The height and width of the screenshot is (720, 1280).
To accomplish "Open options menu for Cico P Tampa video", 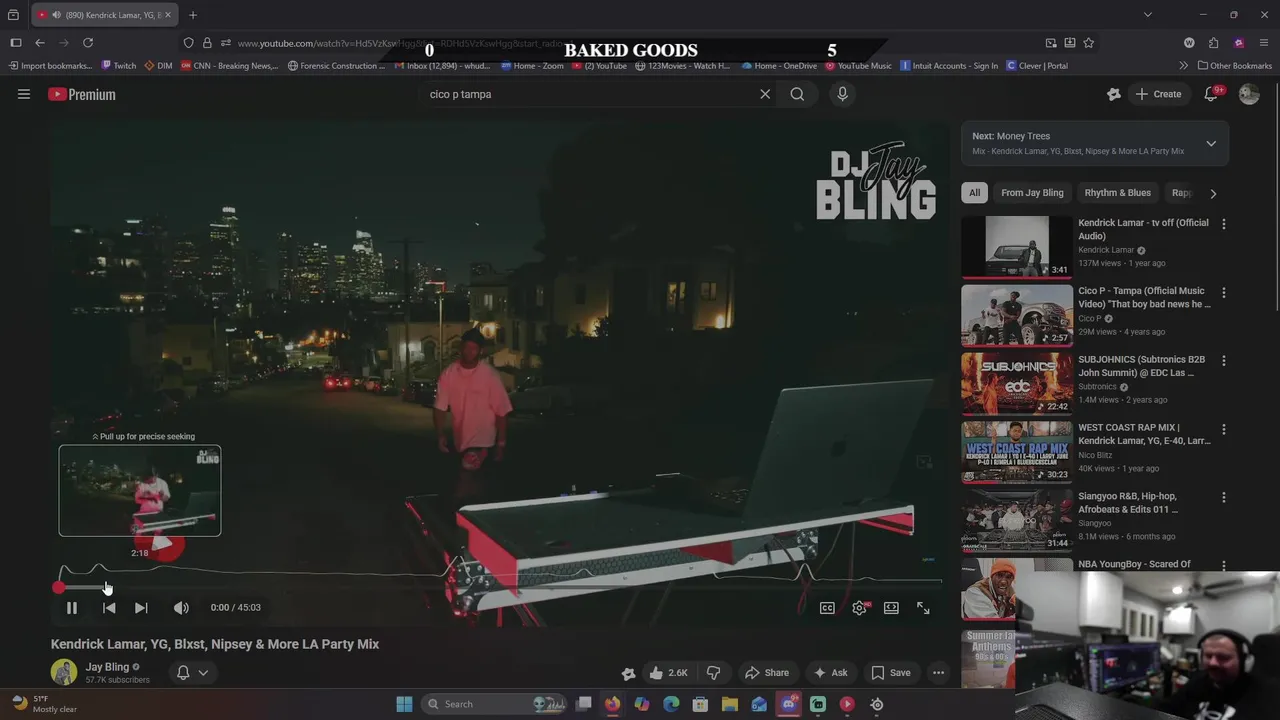I will point(1223,293).
